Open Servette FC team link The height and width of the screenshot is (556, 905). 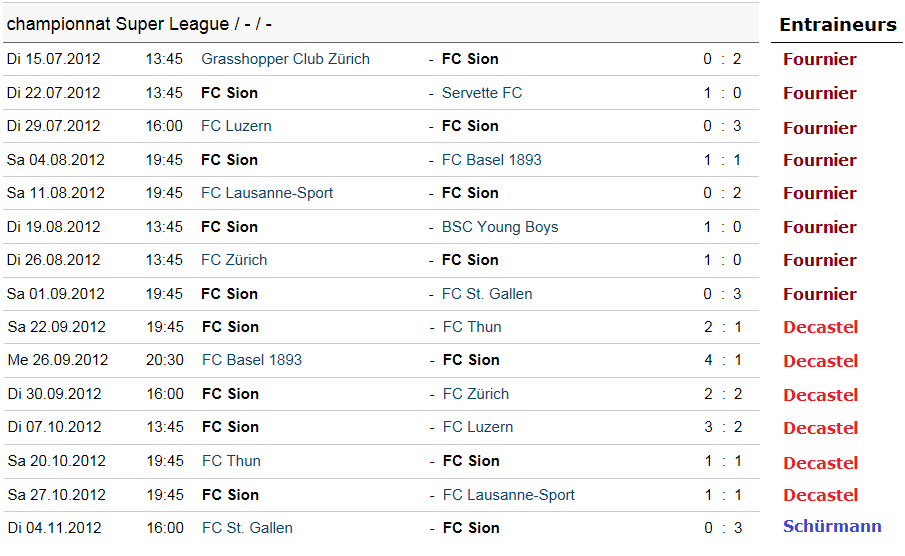pos(481,93)
